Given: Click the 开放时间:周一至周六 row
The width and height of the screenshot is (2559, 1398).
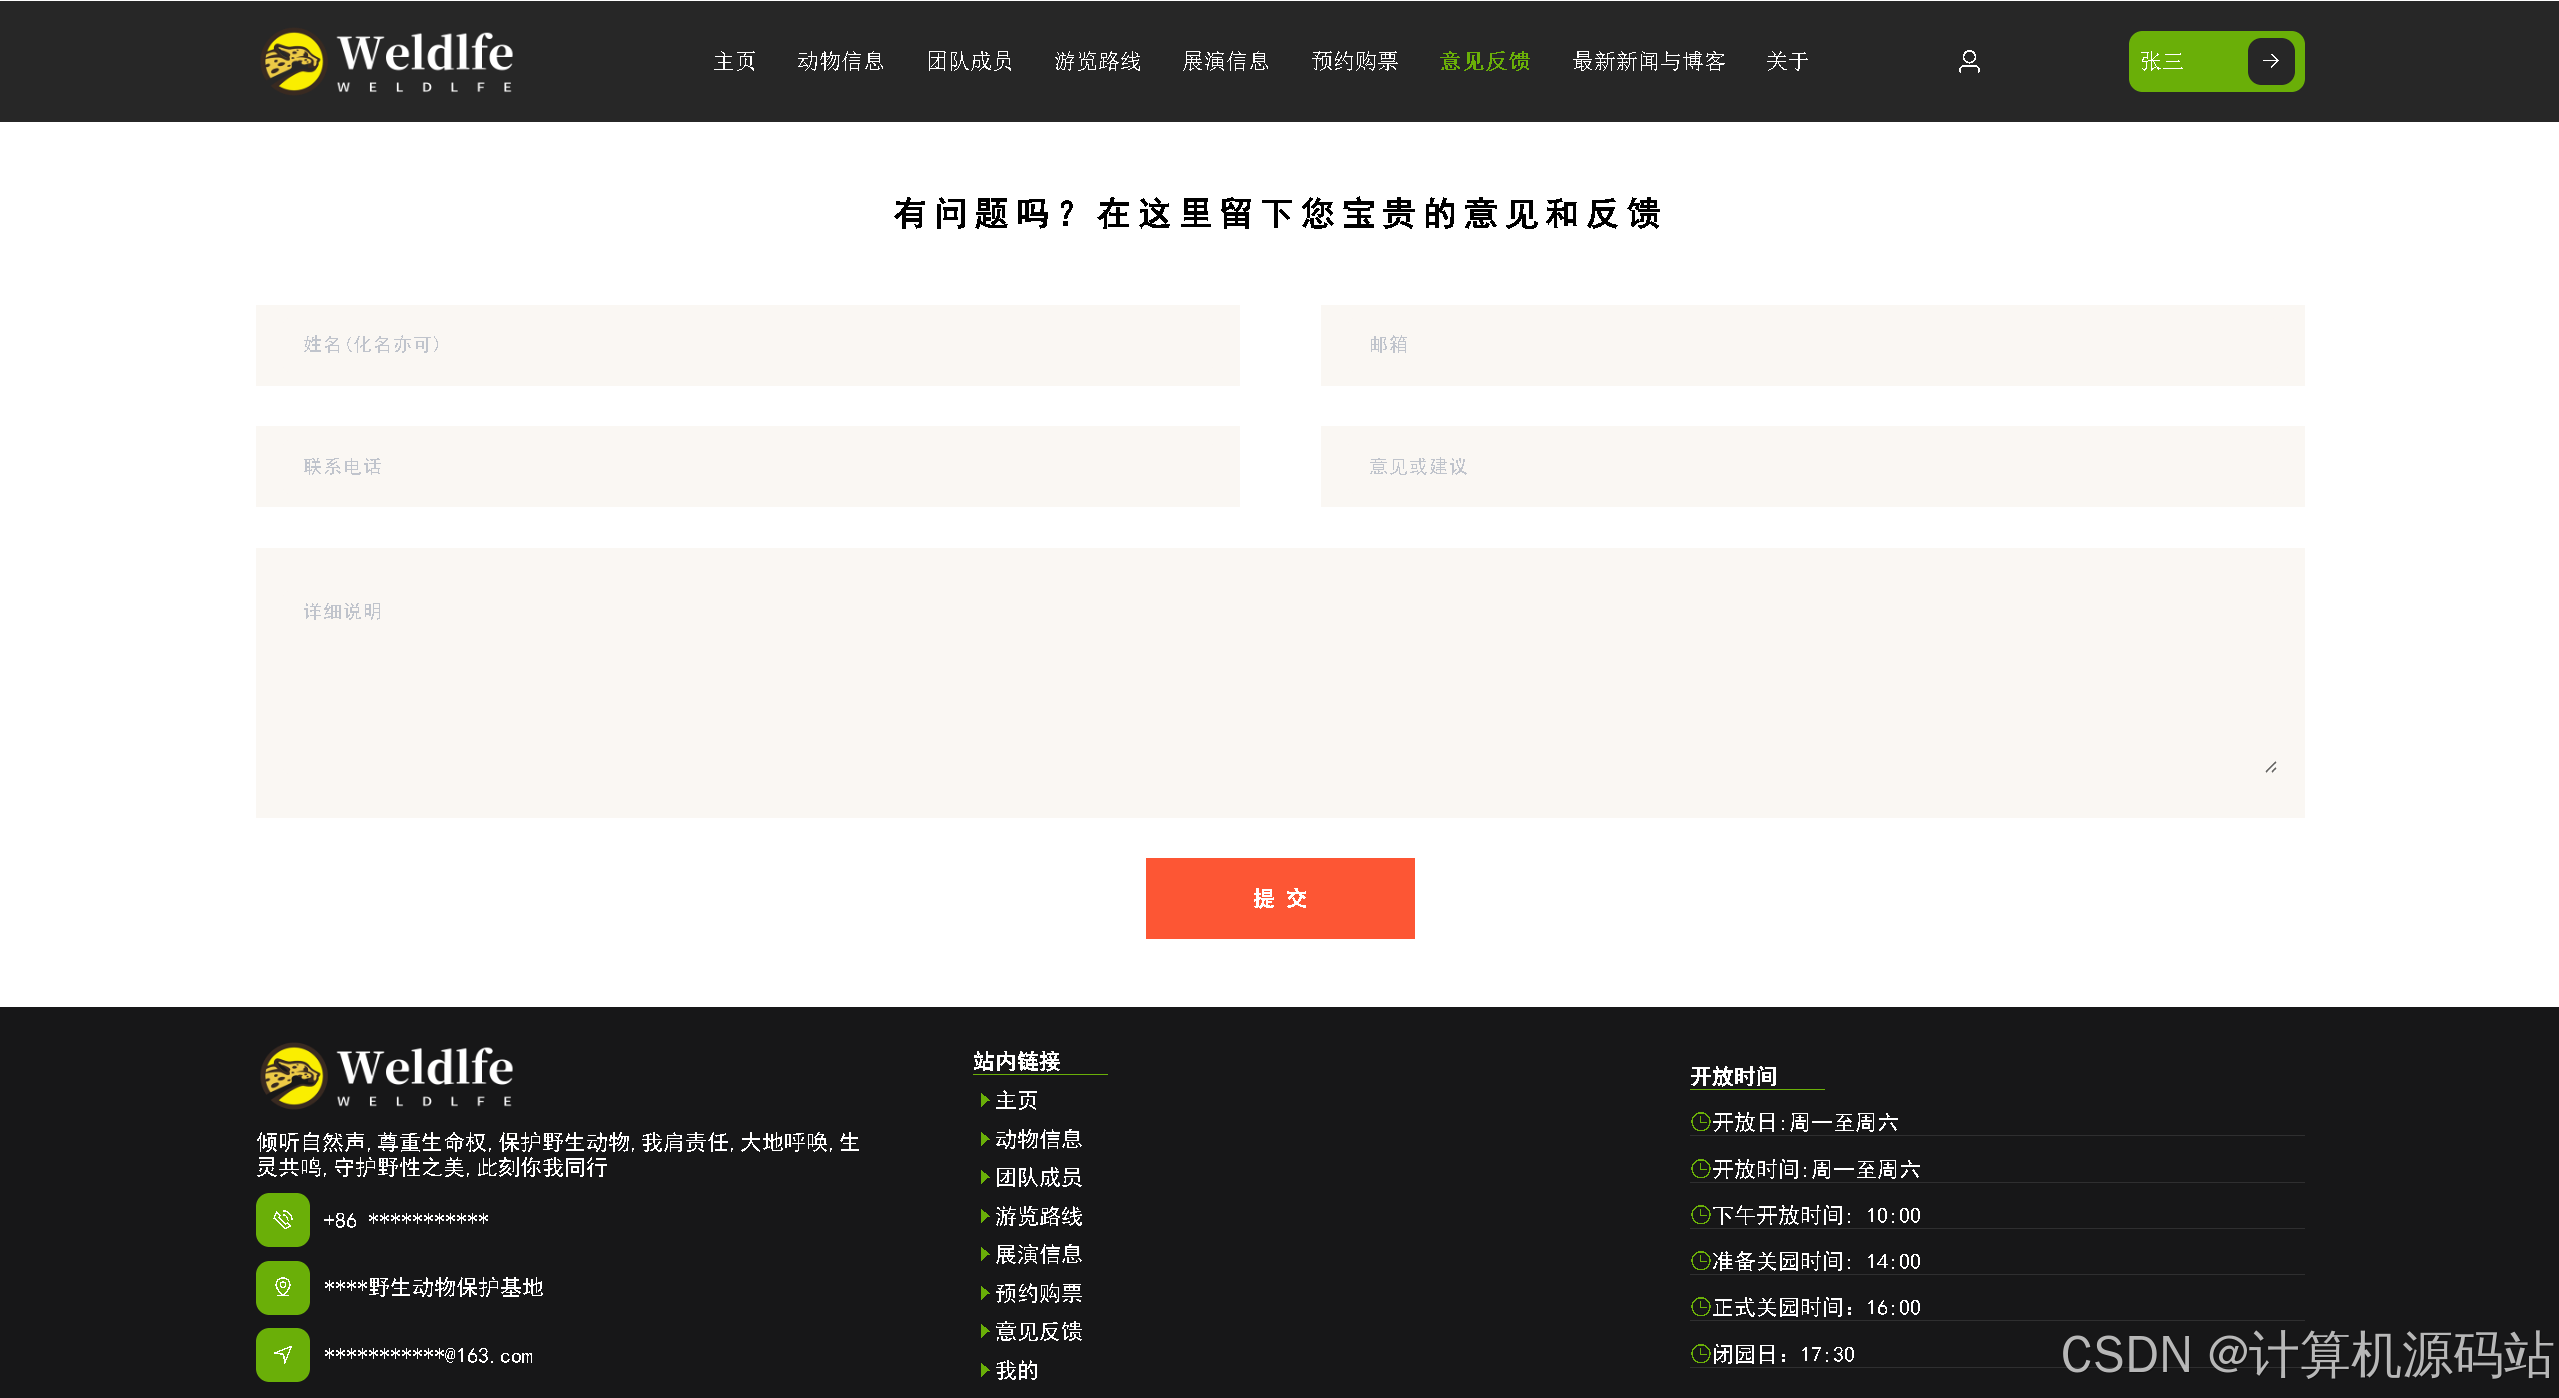Looking at the screenshot, I should click(1997, 1169).
